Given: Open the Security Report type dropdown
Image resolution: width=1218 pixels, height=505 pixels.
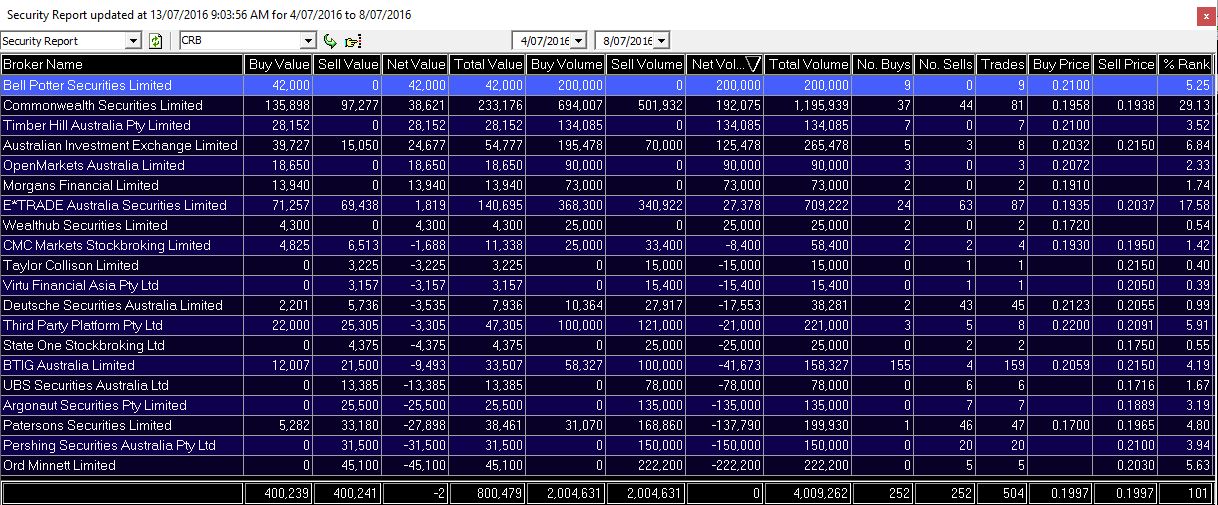Looking at the screenshot, I should coord(134,41).
